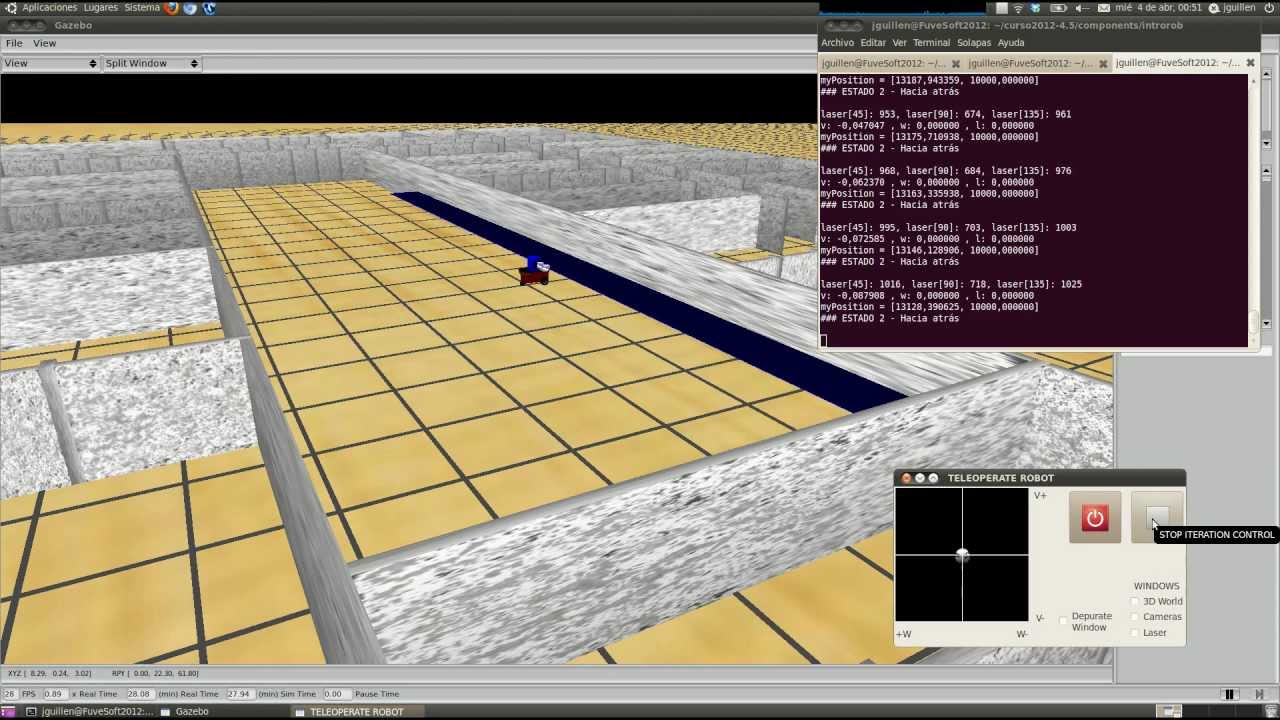Open the Sistema menu

142,8
